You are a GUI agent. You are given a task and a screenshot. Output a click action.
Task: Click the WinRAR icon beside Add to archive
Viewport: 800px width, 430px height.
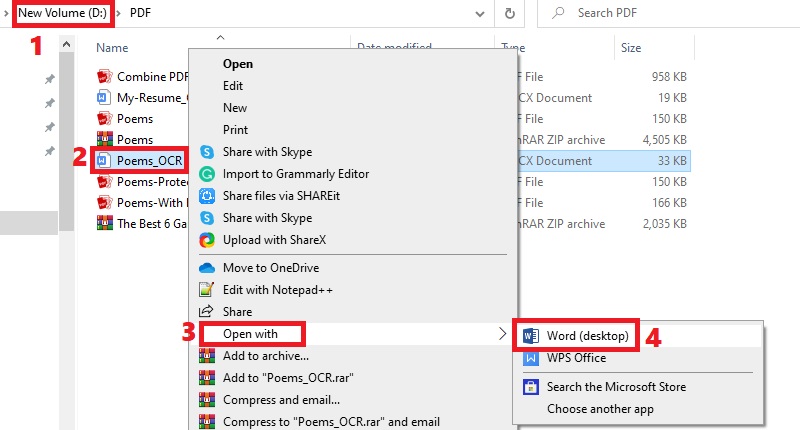(x=207, y=356)
